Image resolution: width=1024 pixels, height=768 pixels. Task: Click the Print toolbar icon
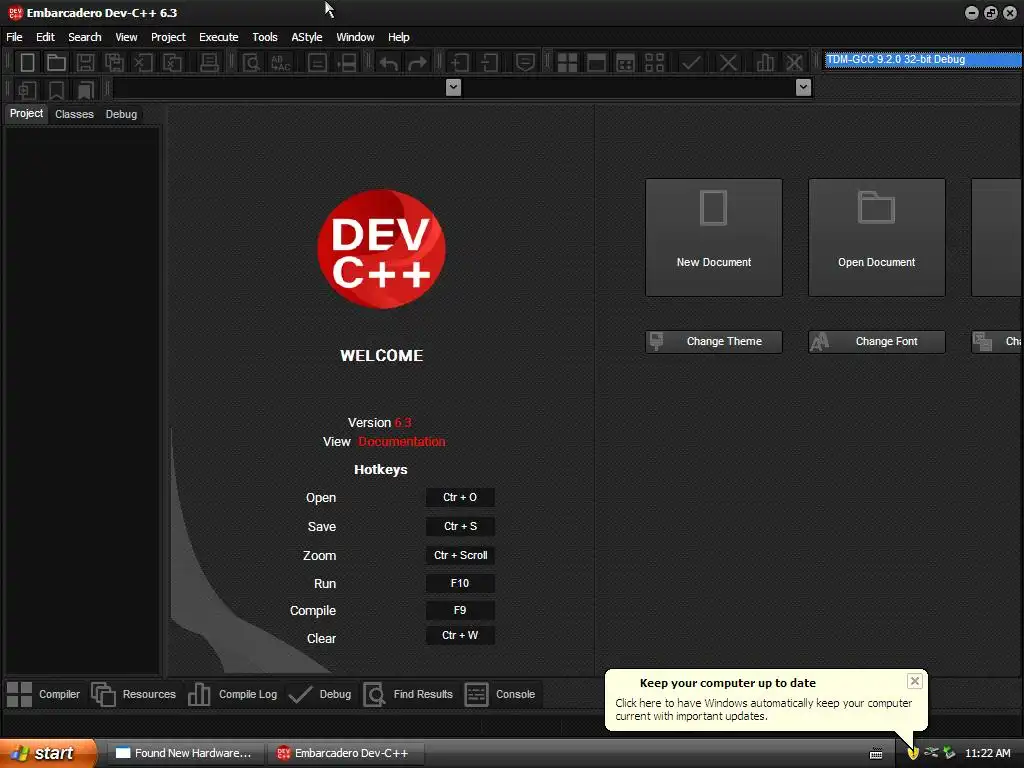209,63
